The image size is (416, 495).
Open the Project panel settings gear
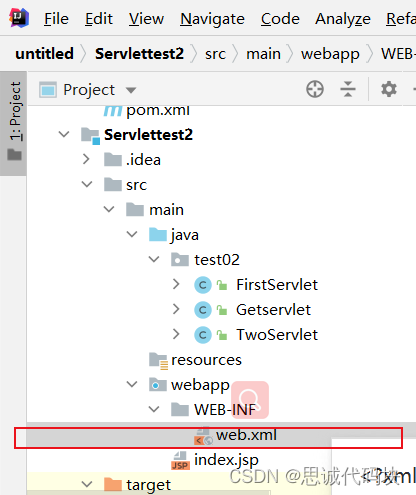(389, 89)
